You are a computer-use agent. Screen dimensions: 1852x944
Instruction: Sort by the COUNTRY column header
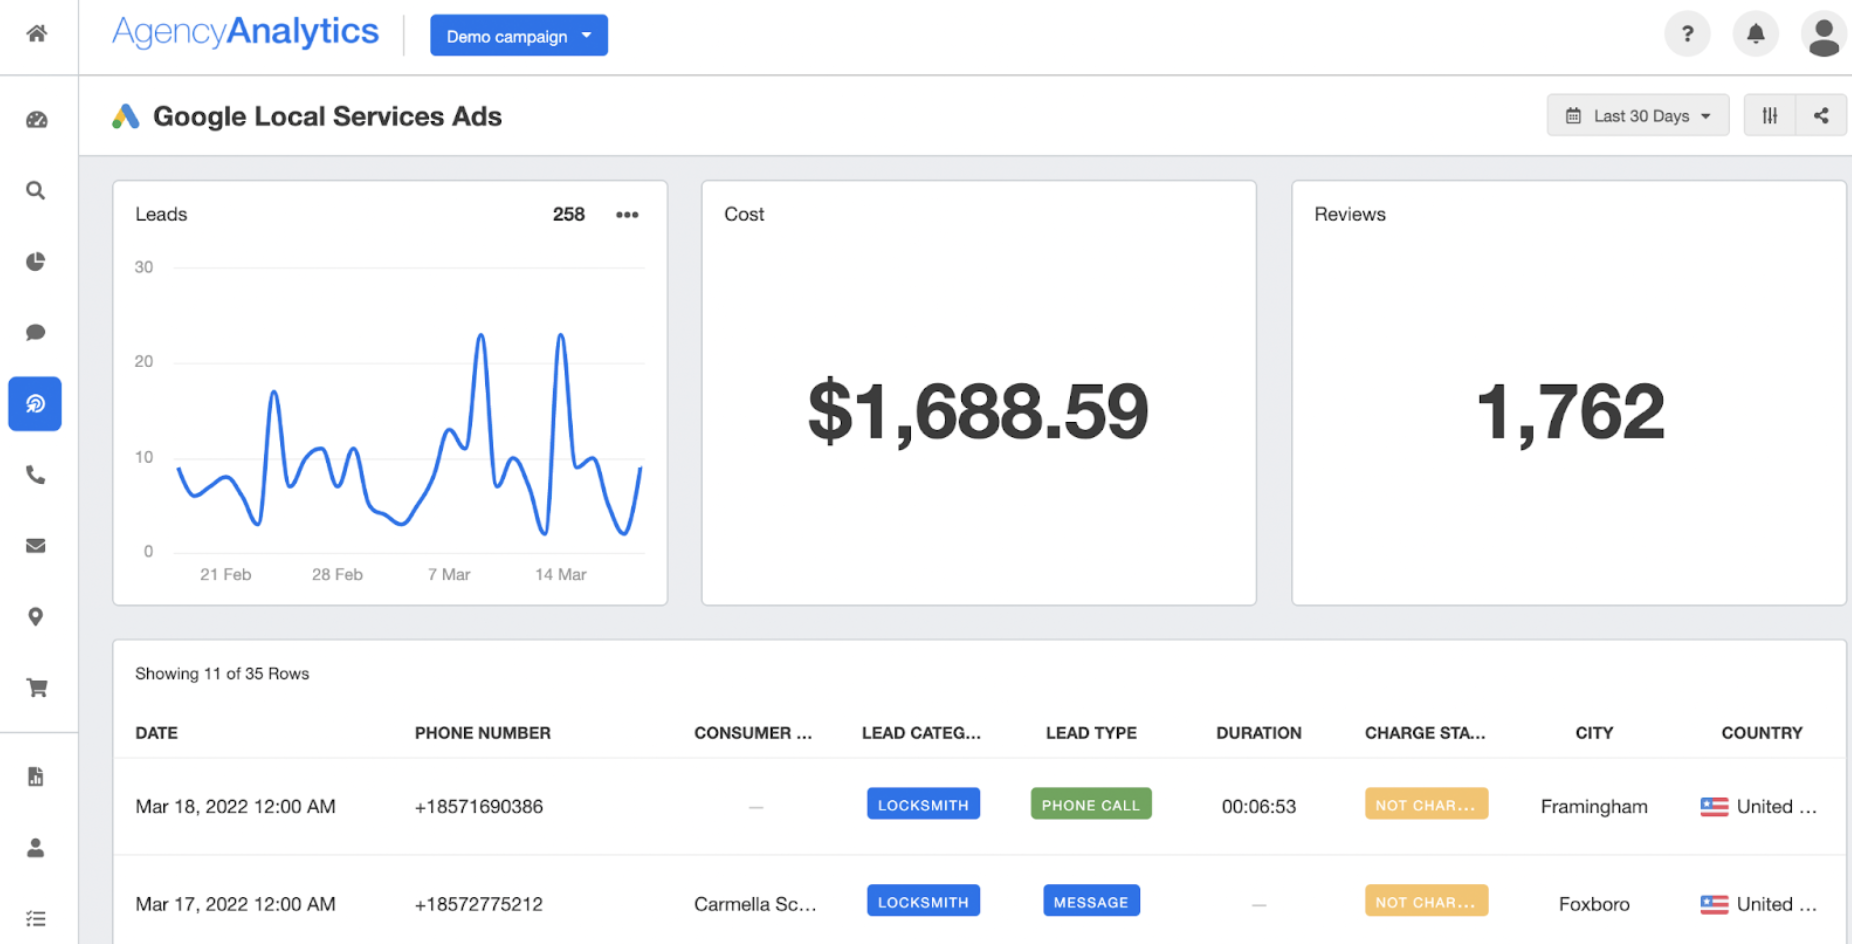pyautogui.click(x=1762, y=733)
